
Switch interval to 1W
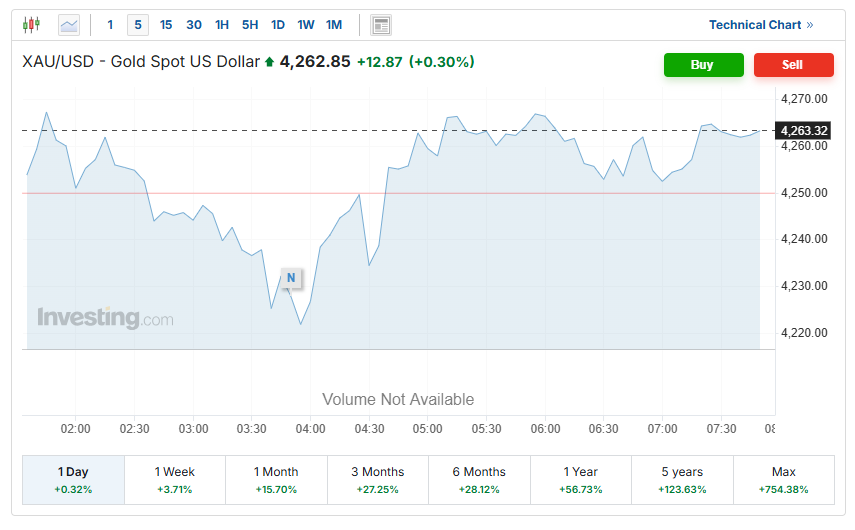306,25
